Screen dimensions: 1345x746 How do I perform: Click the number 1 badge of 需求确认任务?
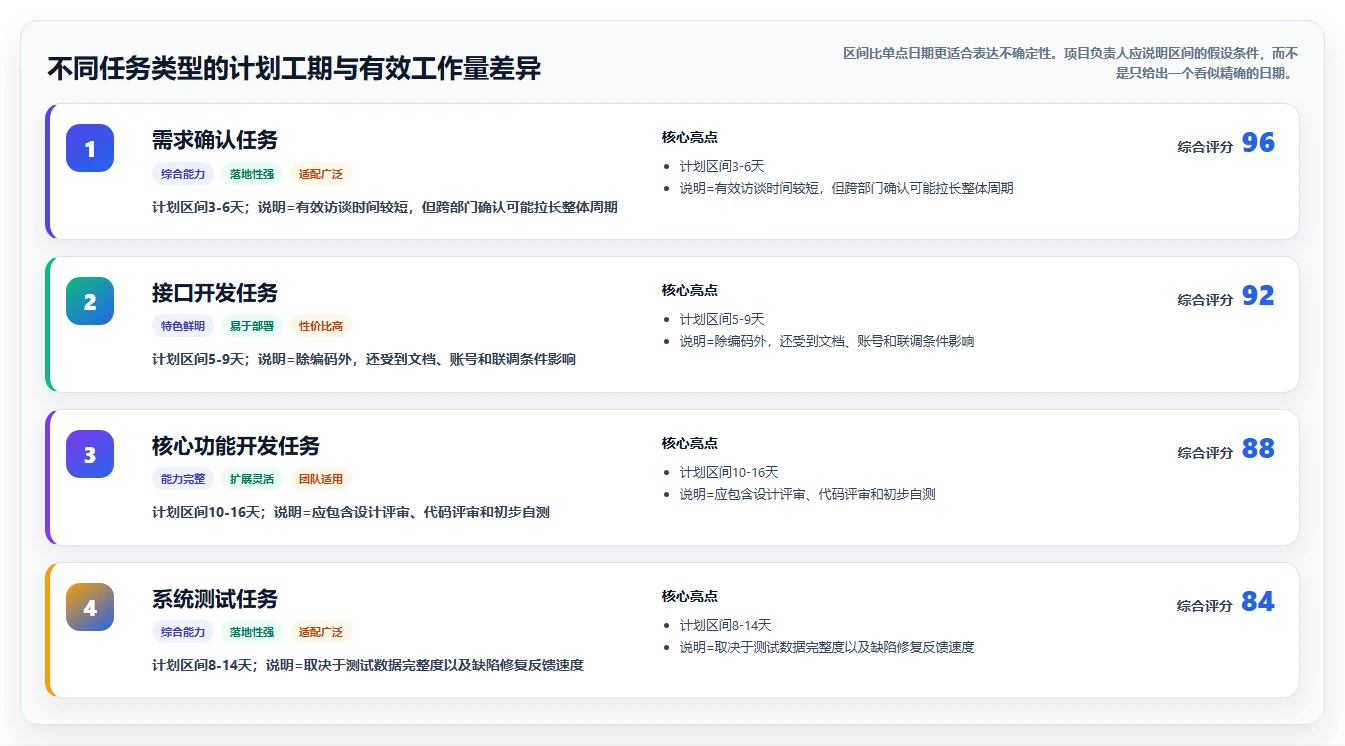tap(90, 148)
